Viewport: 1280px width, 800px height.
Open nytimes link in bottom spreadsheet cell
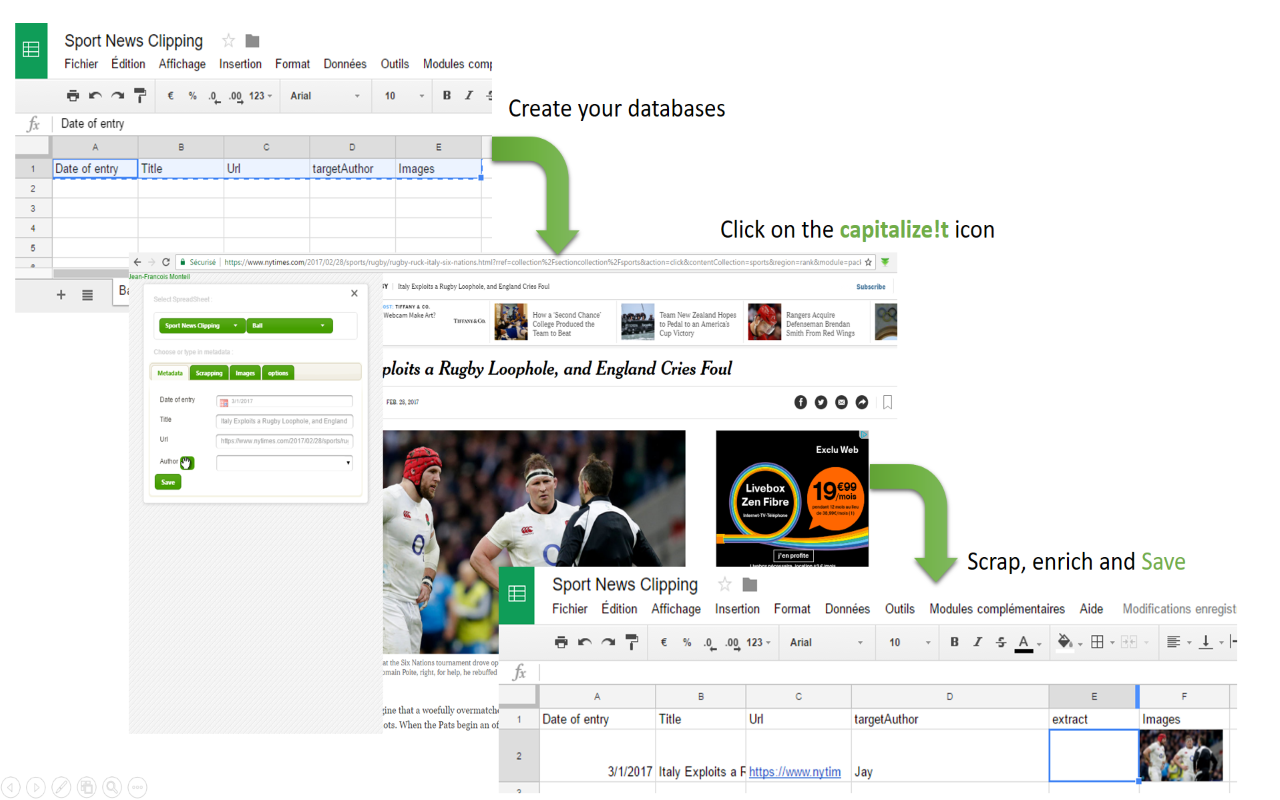(x=795, y=772)
